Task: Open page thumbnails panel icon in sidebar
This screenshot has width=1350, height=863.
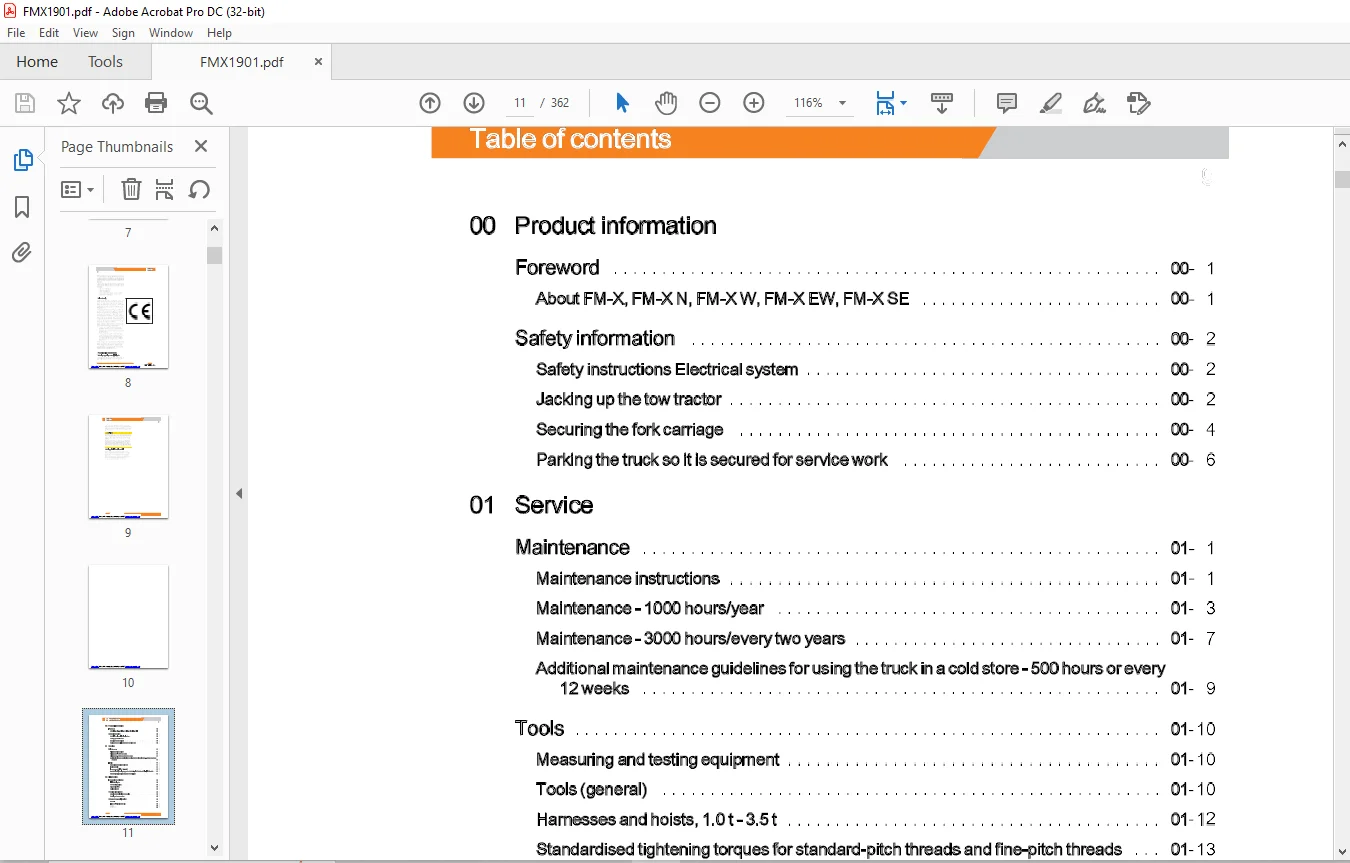Action: pyautogui.click(x=22, y=160)
